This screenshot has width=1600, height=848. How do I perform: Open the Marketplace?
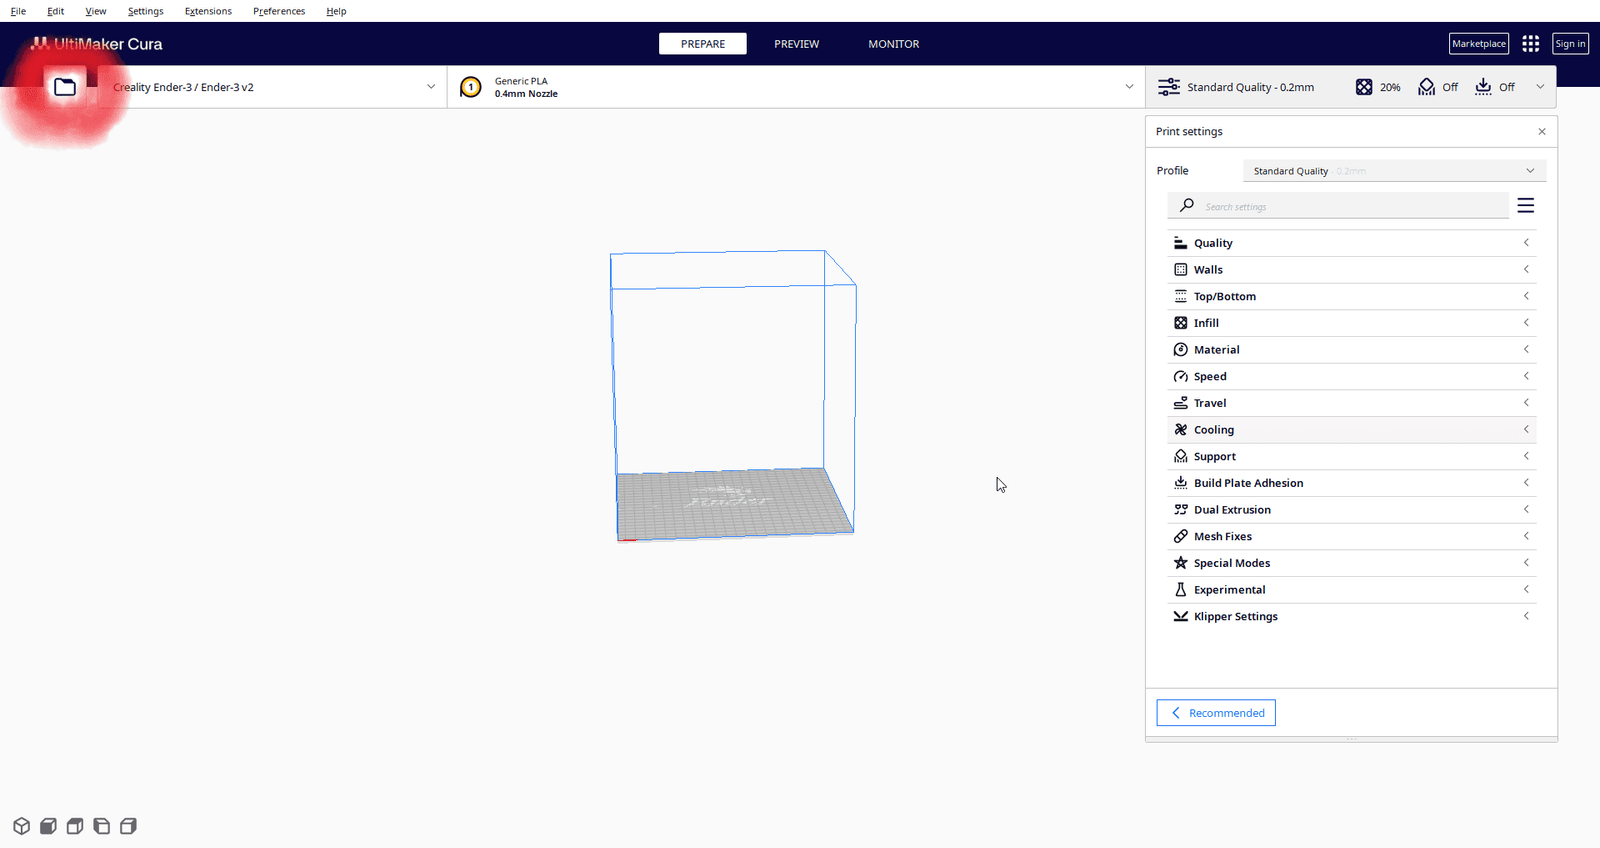(x=1479, y=44)
